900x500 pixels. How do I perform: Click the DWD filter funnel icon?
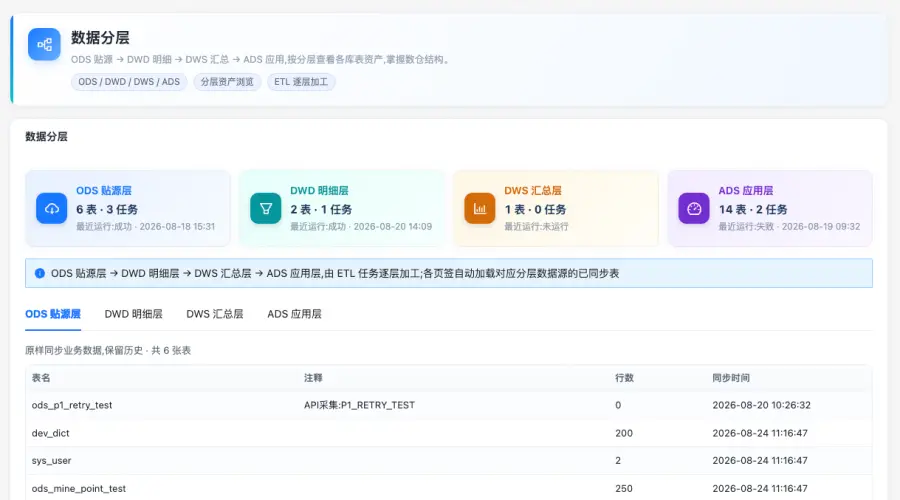266,208
